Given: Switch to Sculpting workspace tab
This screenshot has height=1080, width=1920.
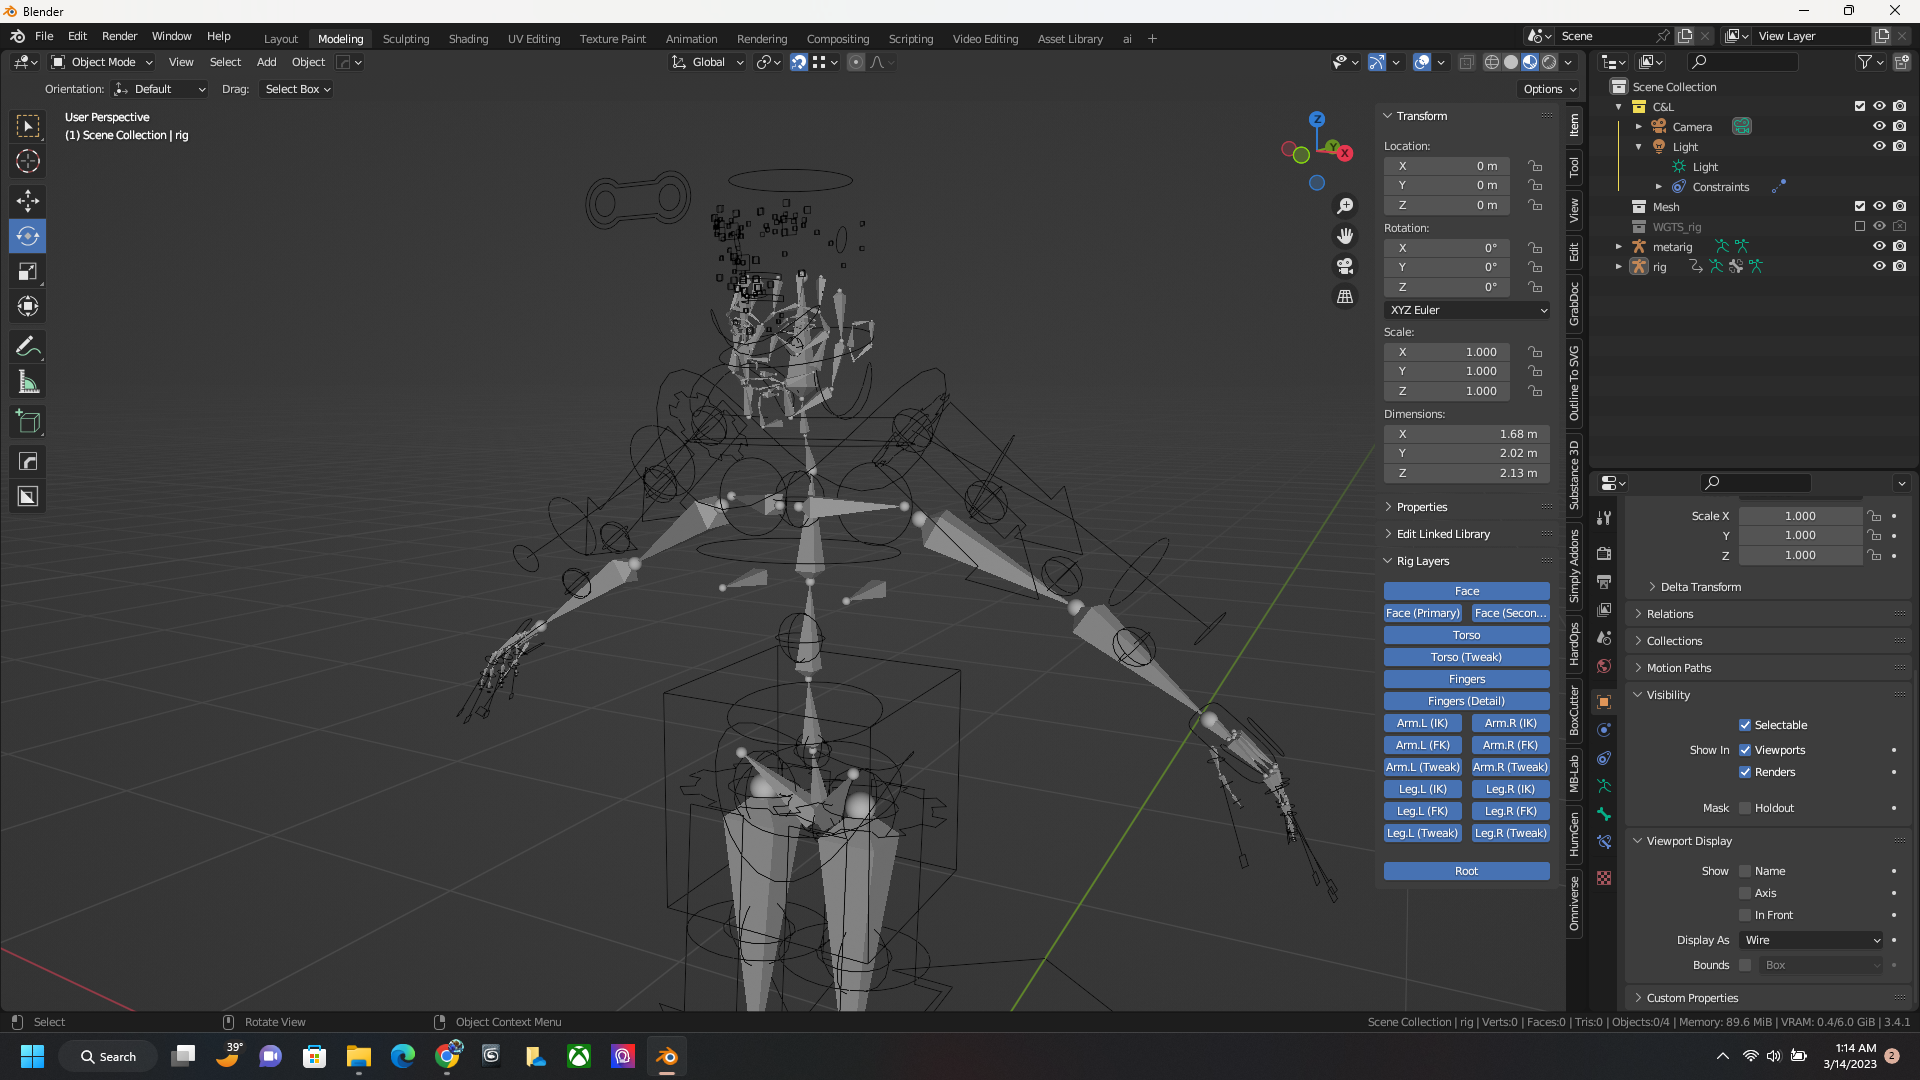Looking at the screenshot, I should pos(406,39).
